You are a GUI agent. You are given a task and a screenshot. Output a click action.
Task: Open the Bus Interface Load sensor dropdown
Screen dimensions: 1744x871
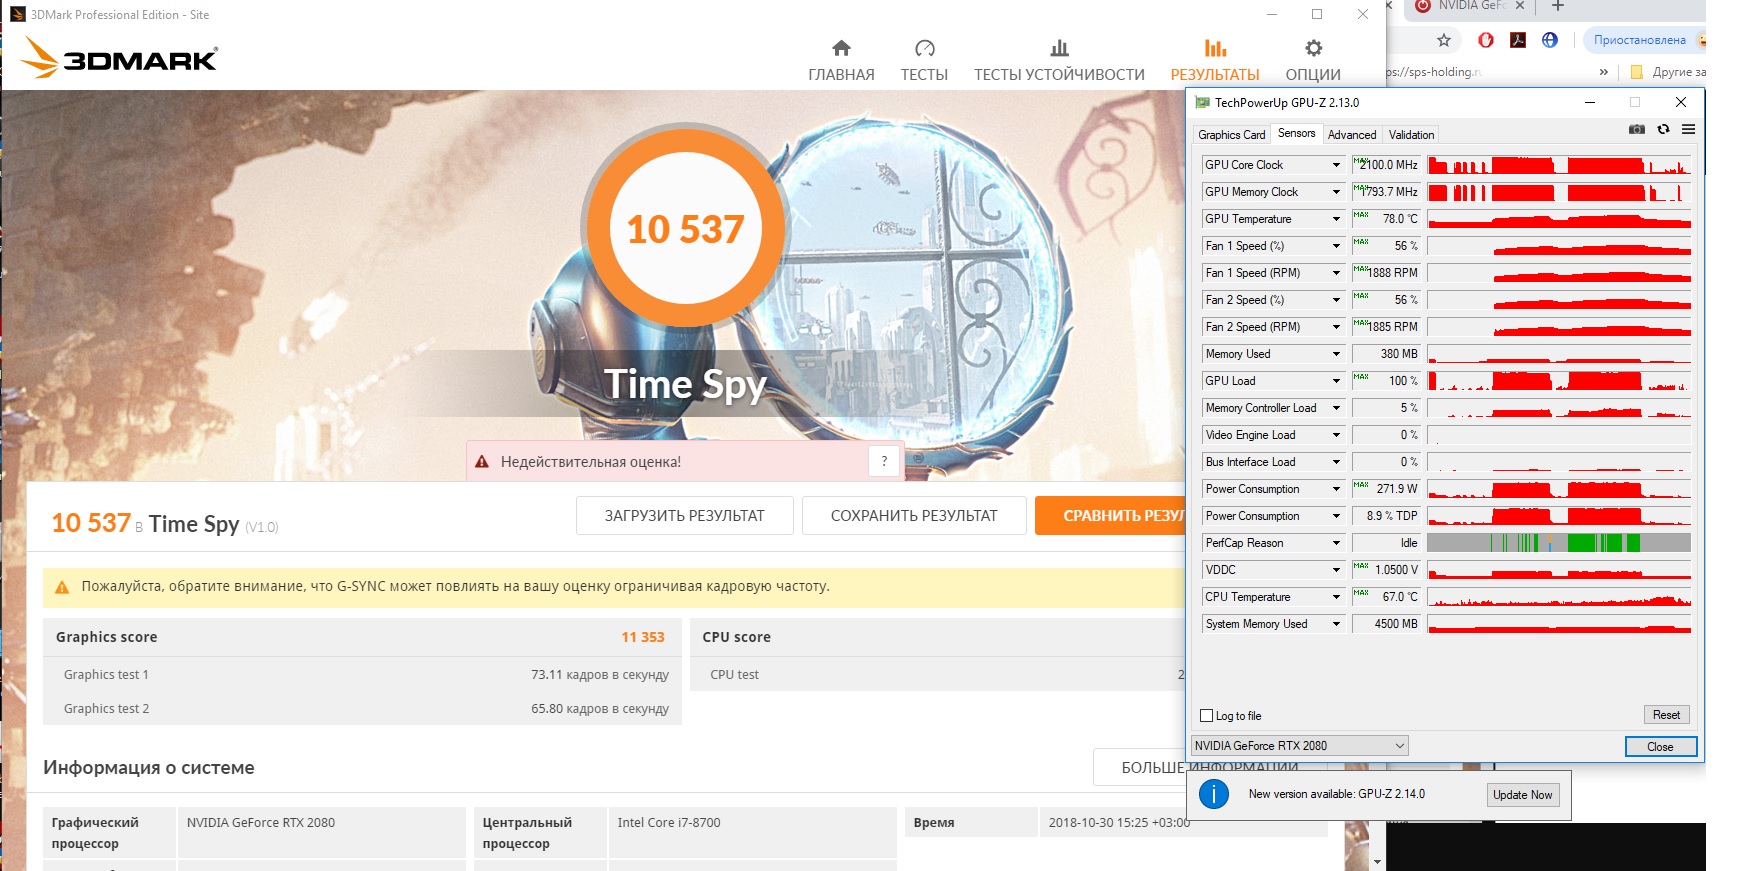(x=1336, y=462)
